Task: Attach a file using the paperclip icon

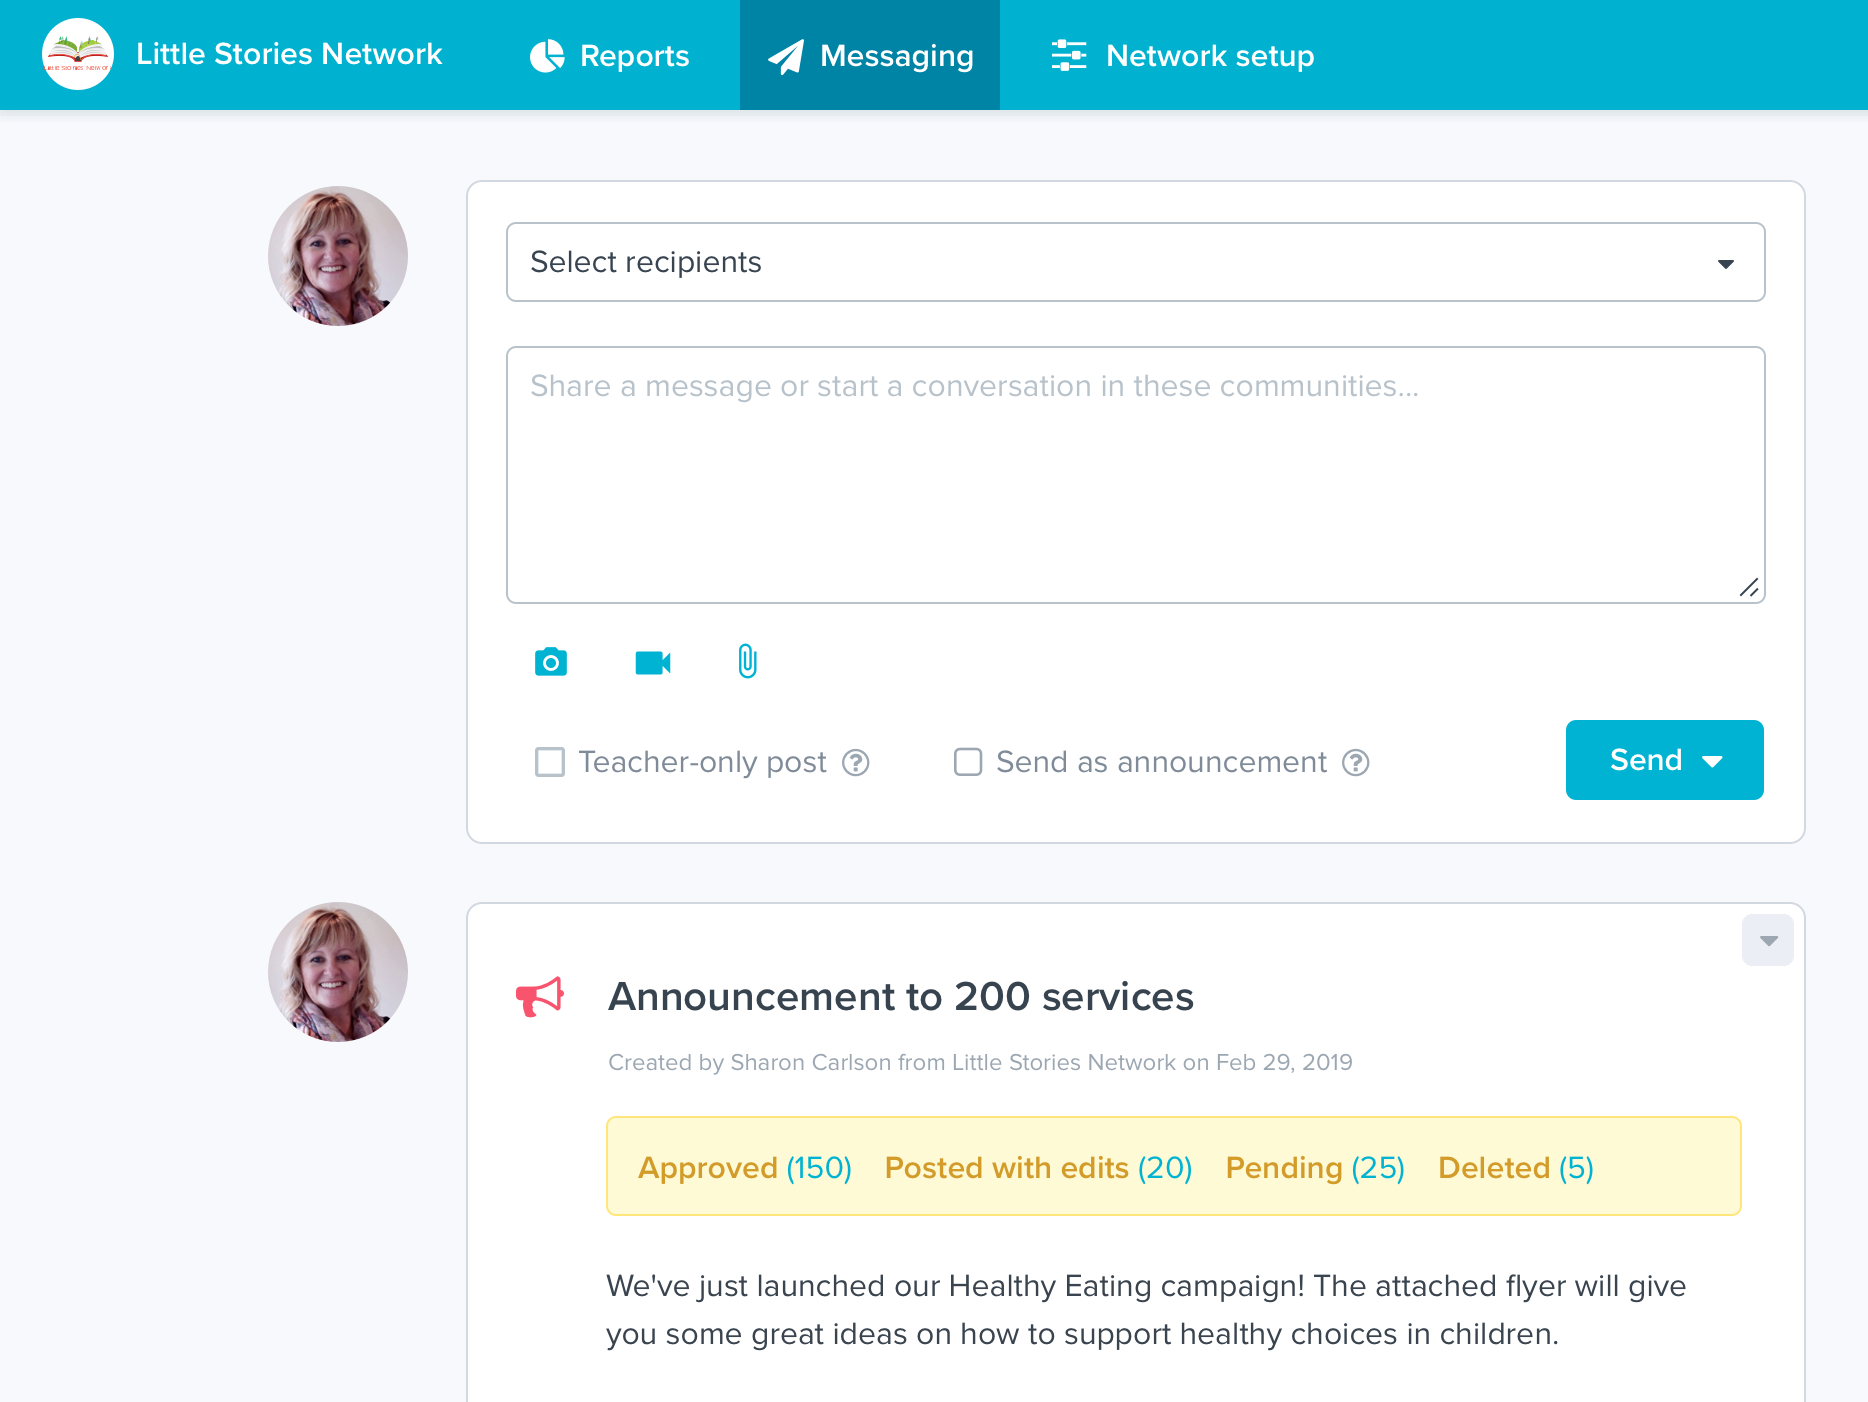Action: point(747,661)
